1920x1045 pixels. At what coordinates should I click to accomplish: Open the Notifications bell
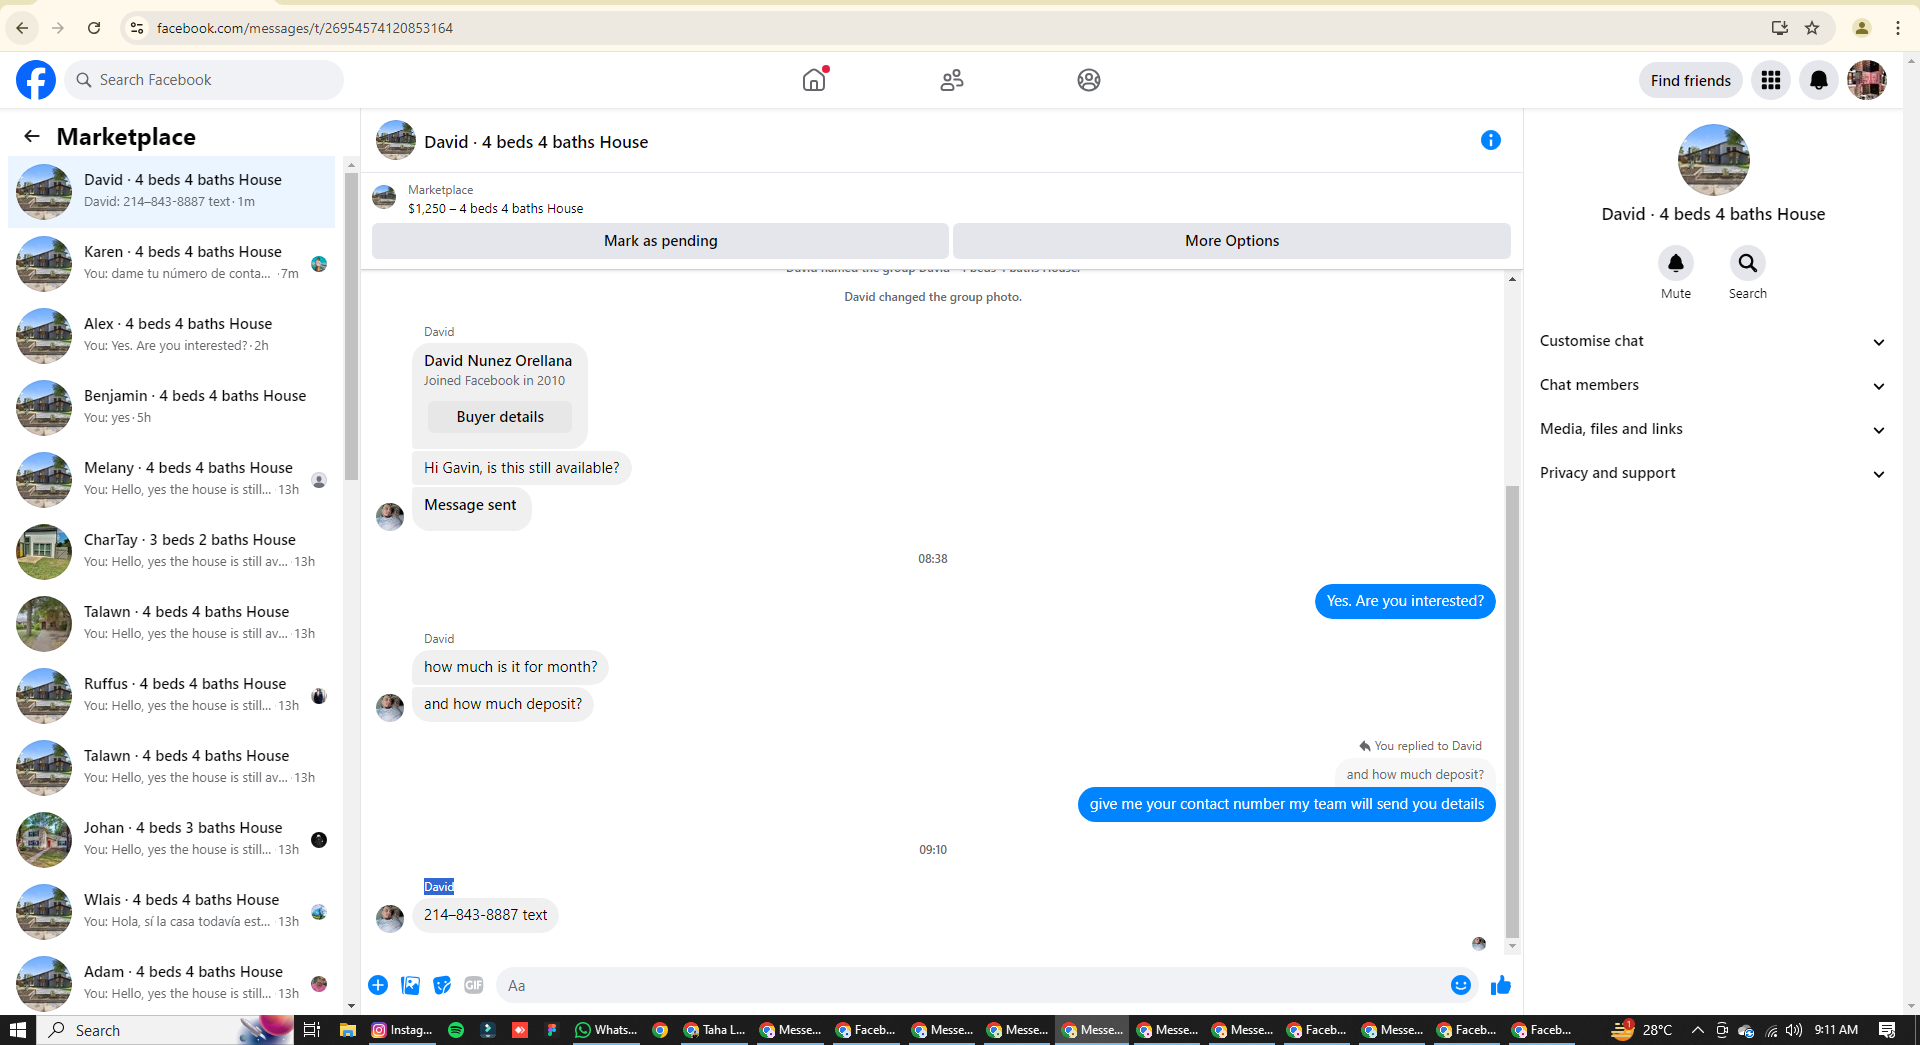tap(1819, 80)
